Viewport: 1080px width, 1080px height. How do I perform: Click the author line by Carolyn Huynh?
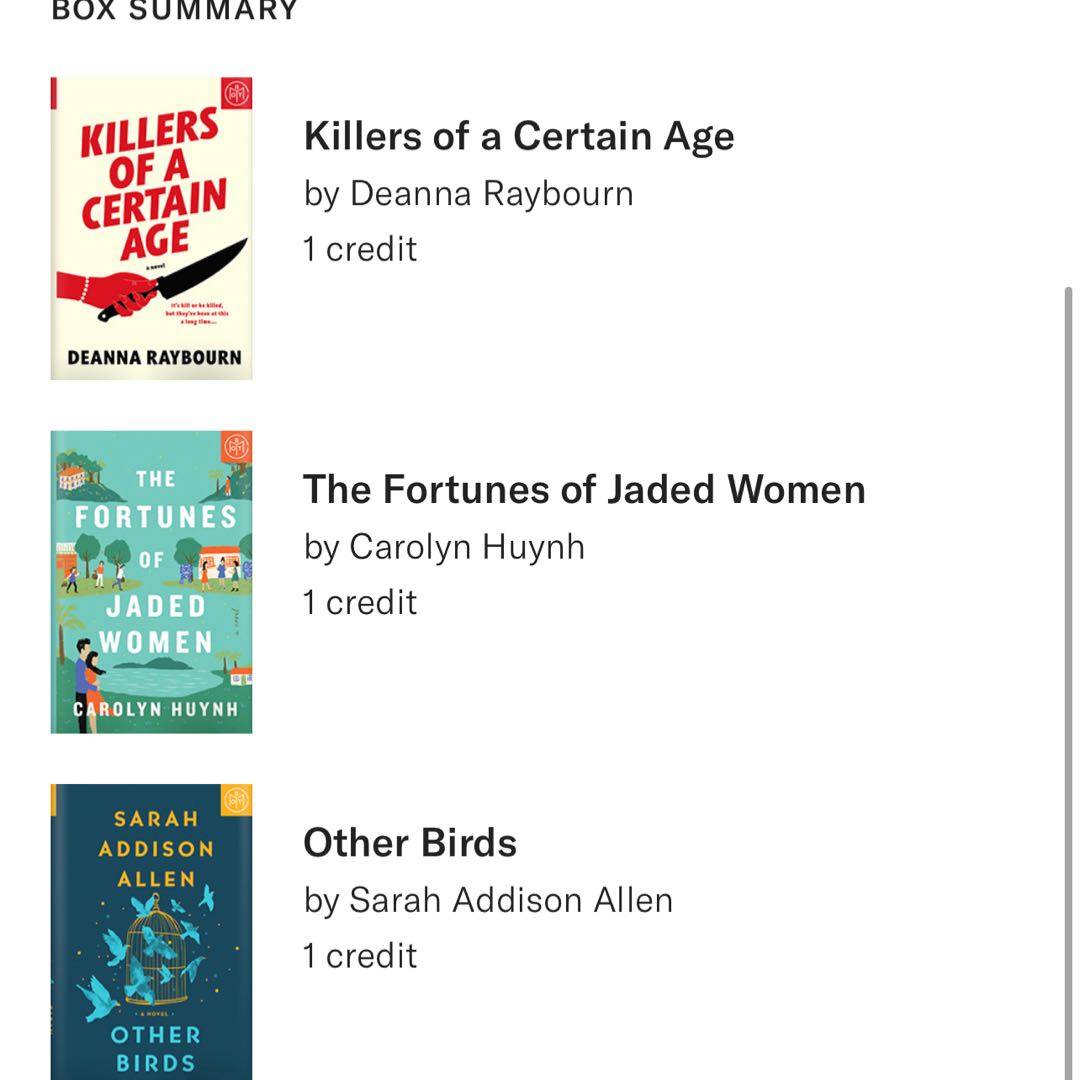tap(444, 547)
